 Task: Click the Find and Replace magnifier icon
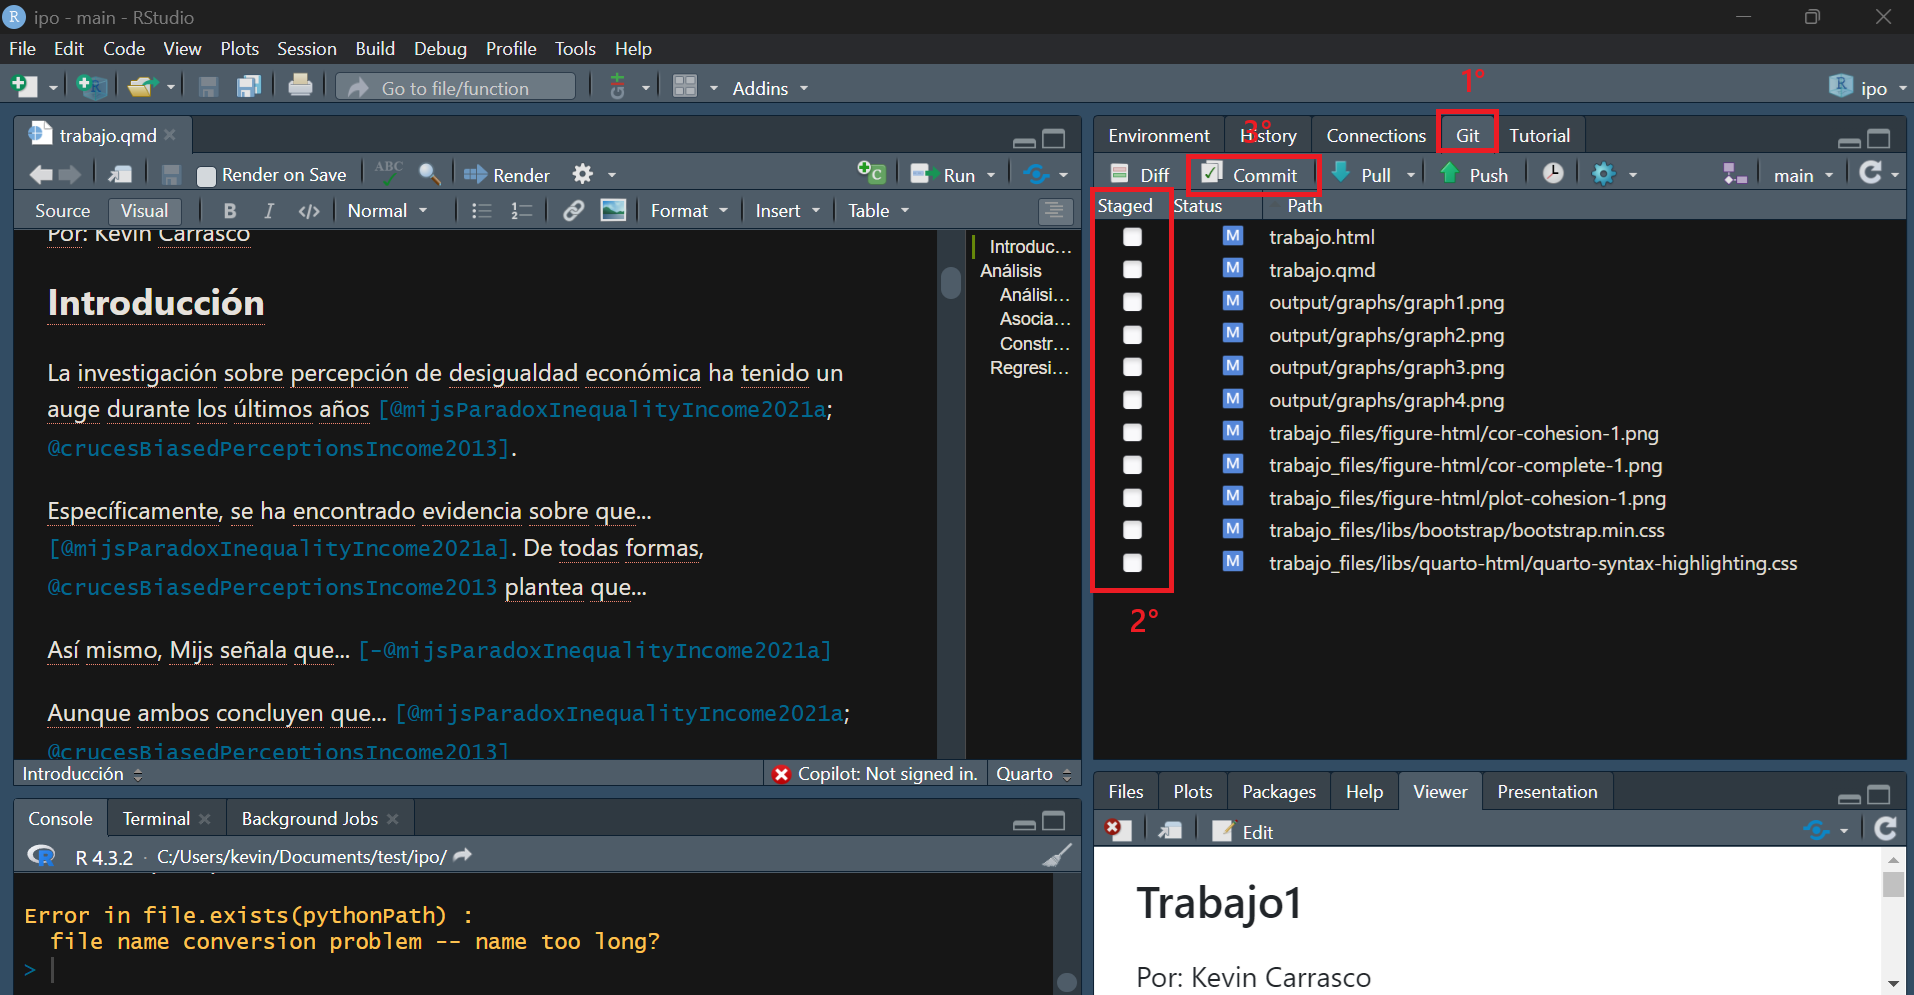click(x=430, y=174)
